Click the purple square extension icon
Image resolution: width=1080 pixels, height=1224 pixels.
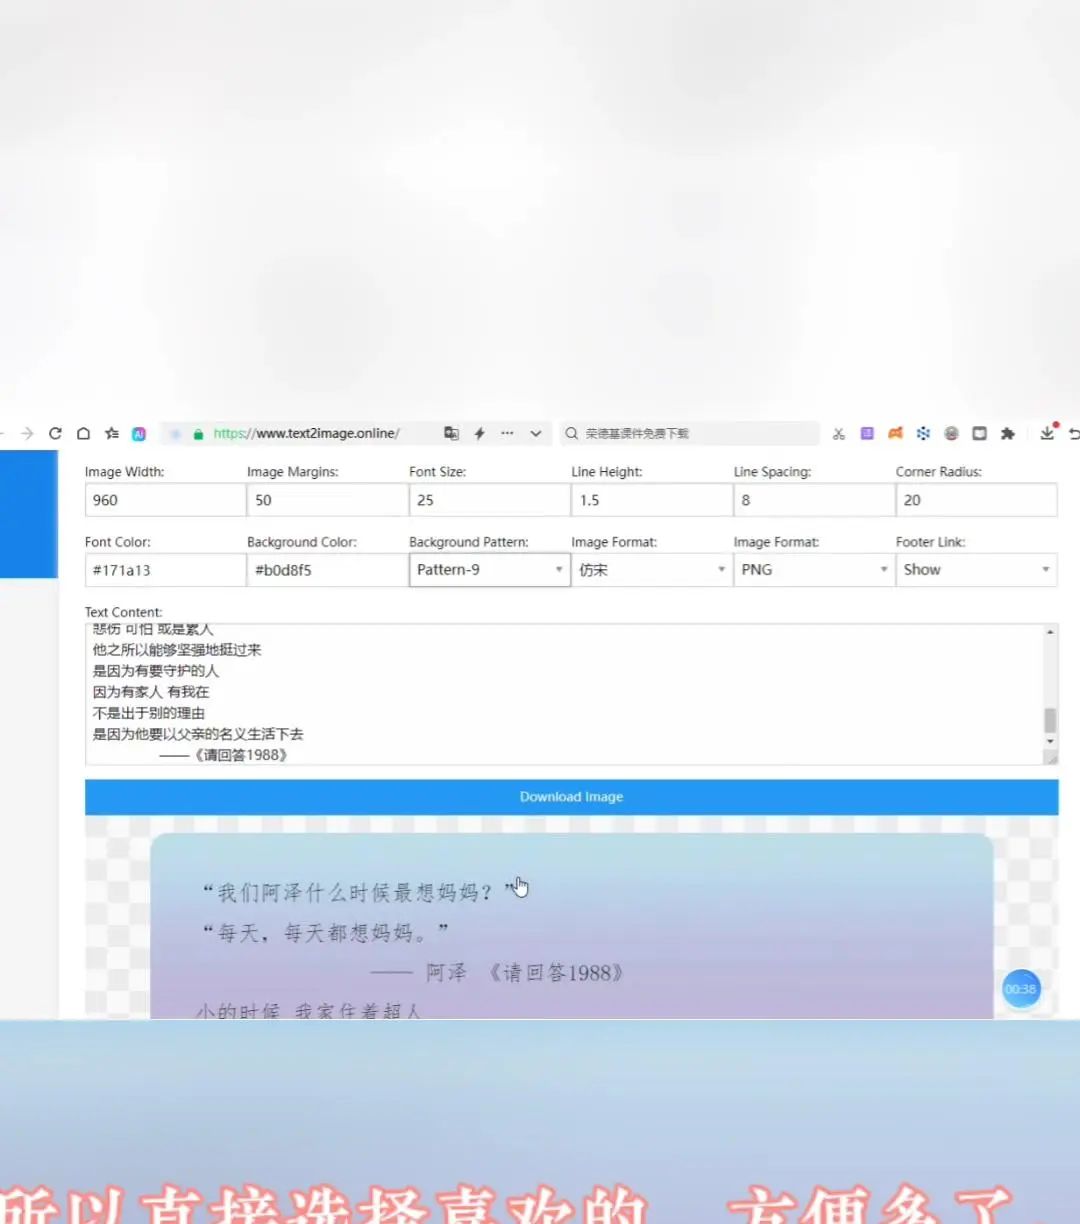(867, 433)
